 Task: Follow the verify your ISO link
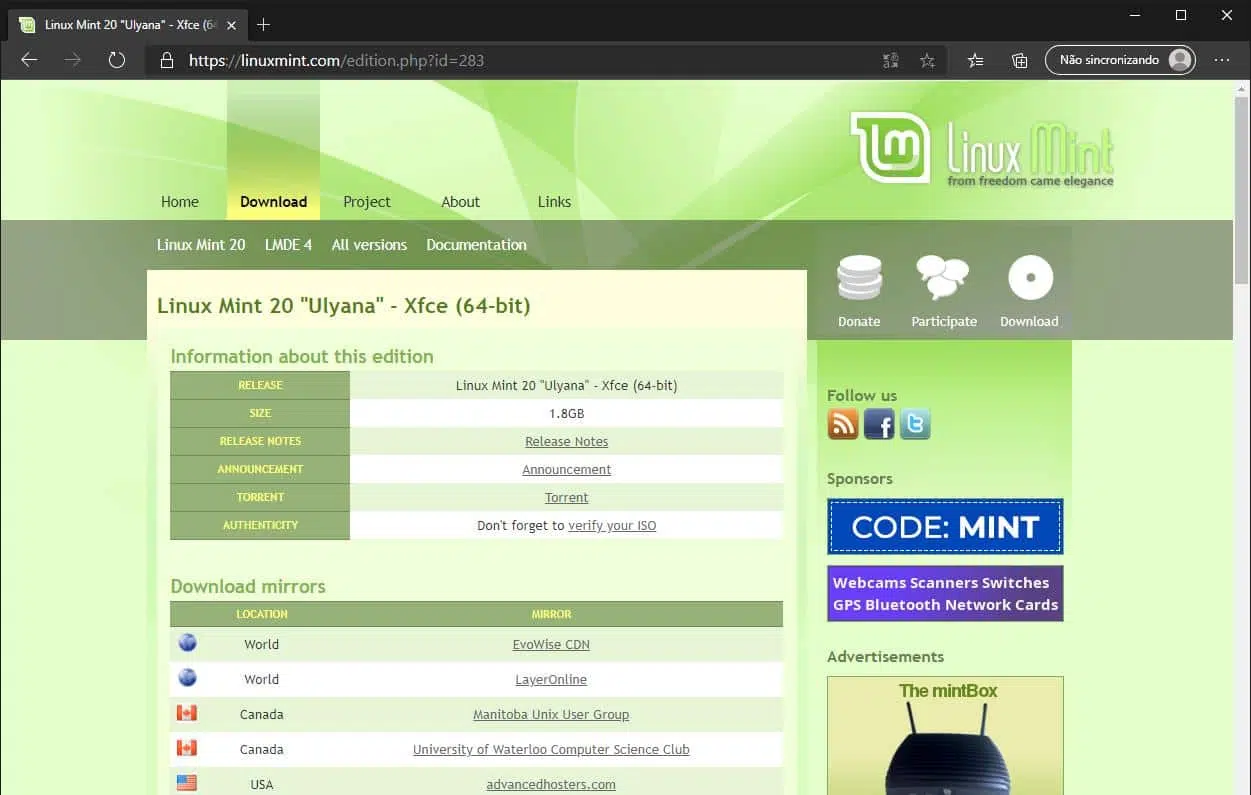pos(612,525)
